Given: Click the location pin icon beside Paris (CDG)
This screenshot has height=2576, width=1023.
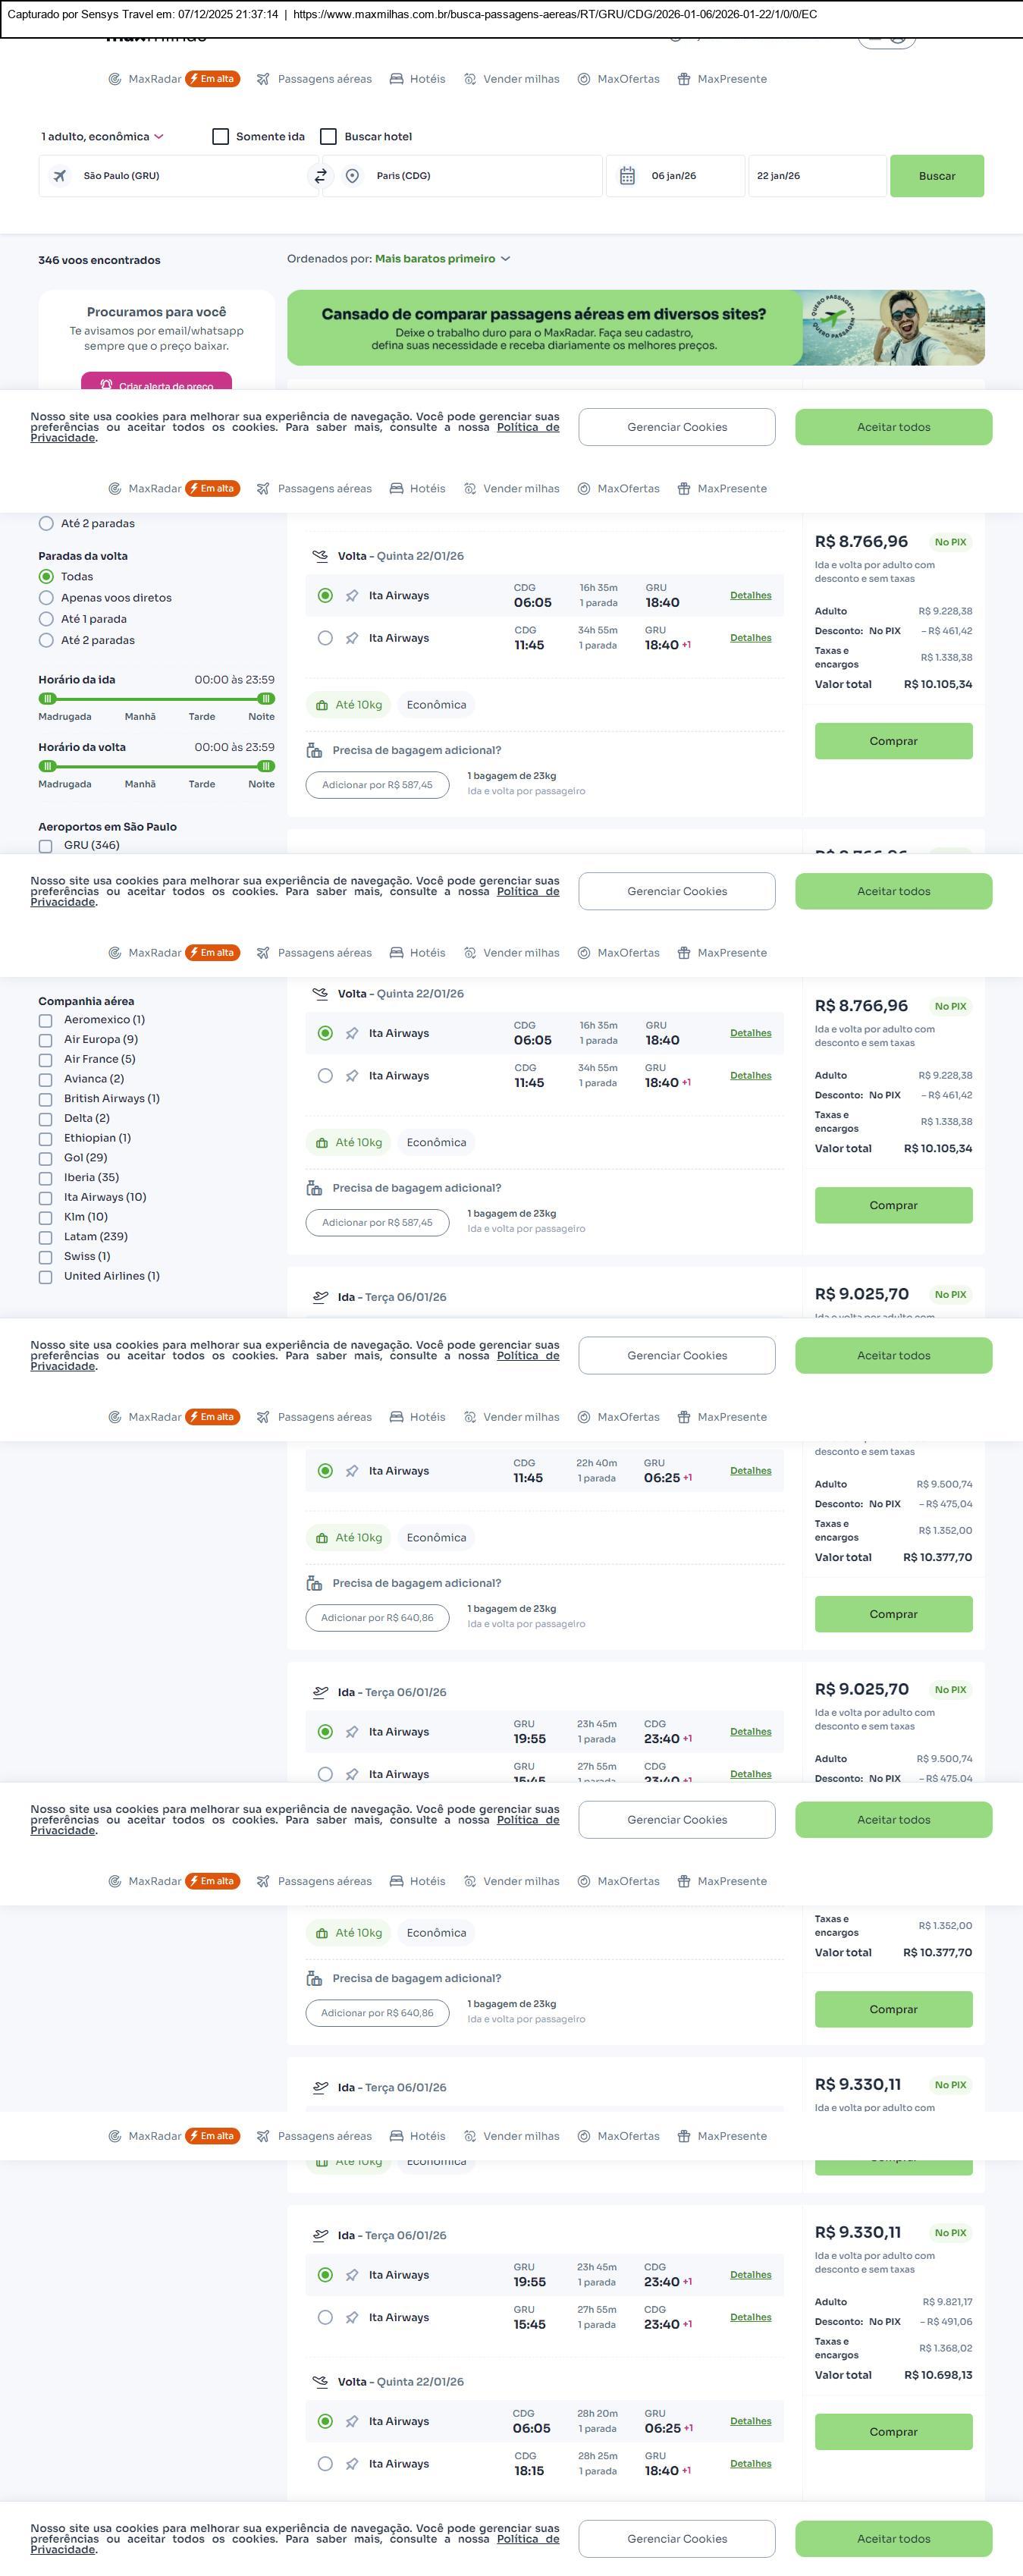Looking at the screenshot, I should coord(352,176).
